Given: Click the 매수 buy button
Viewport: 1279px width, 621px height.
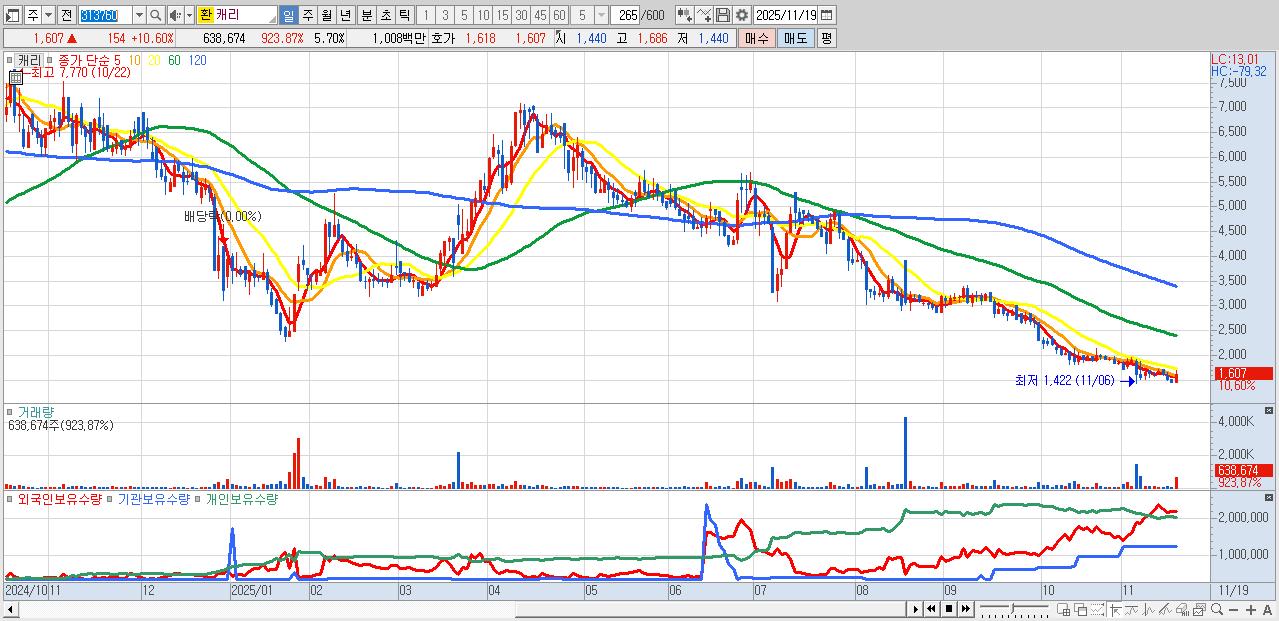Looking at the screenshot, I should 755,38.
